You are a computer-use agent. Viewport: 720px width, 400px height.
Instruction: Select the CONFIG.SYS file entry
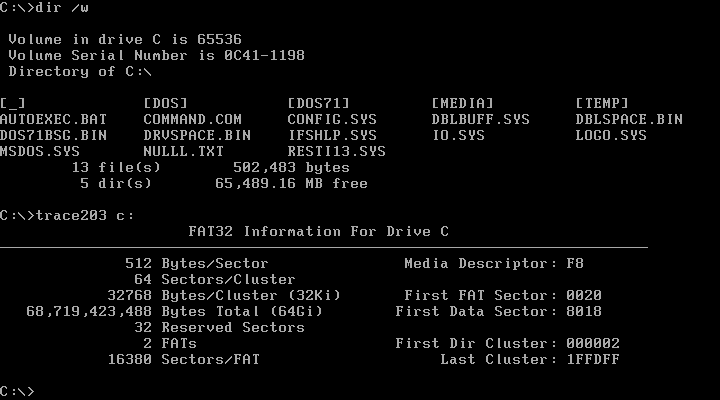(332, 119)
